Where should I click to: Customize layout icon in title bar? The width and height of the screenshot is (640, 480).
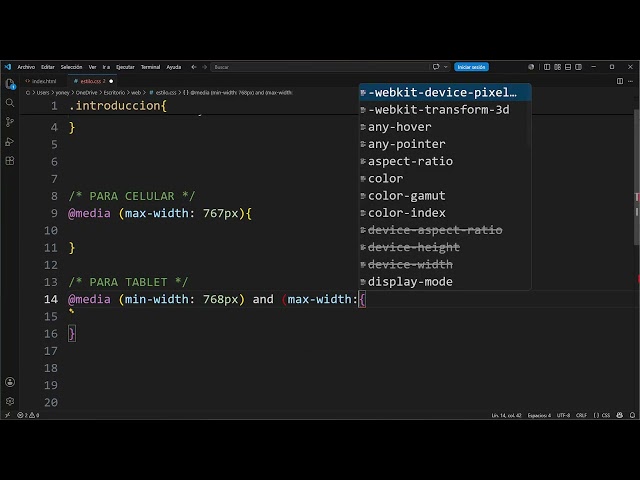click(558, 67)
